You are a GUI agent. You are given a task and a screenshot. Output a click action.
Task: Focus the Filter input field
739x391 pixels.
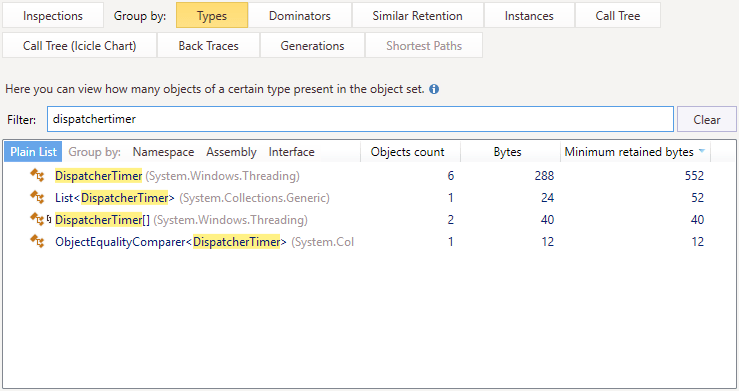(x=360, y=119)
